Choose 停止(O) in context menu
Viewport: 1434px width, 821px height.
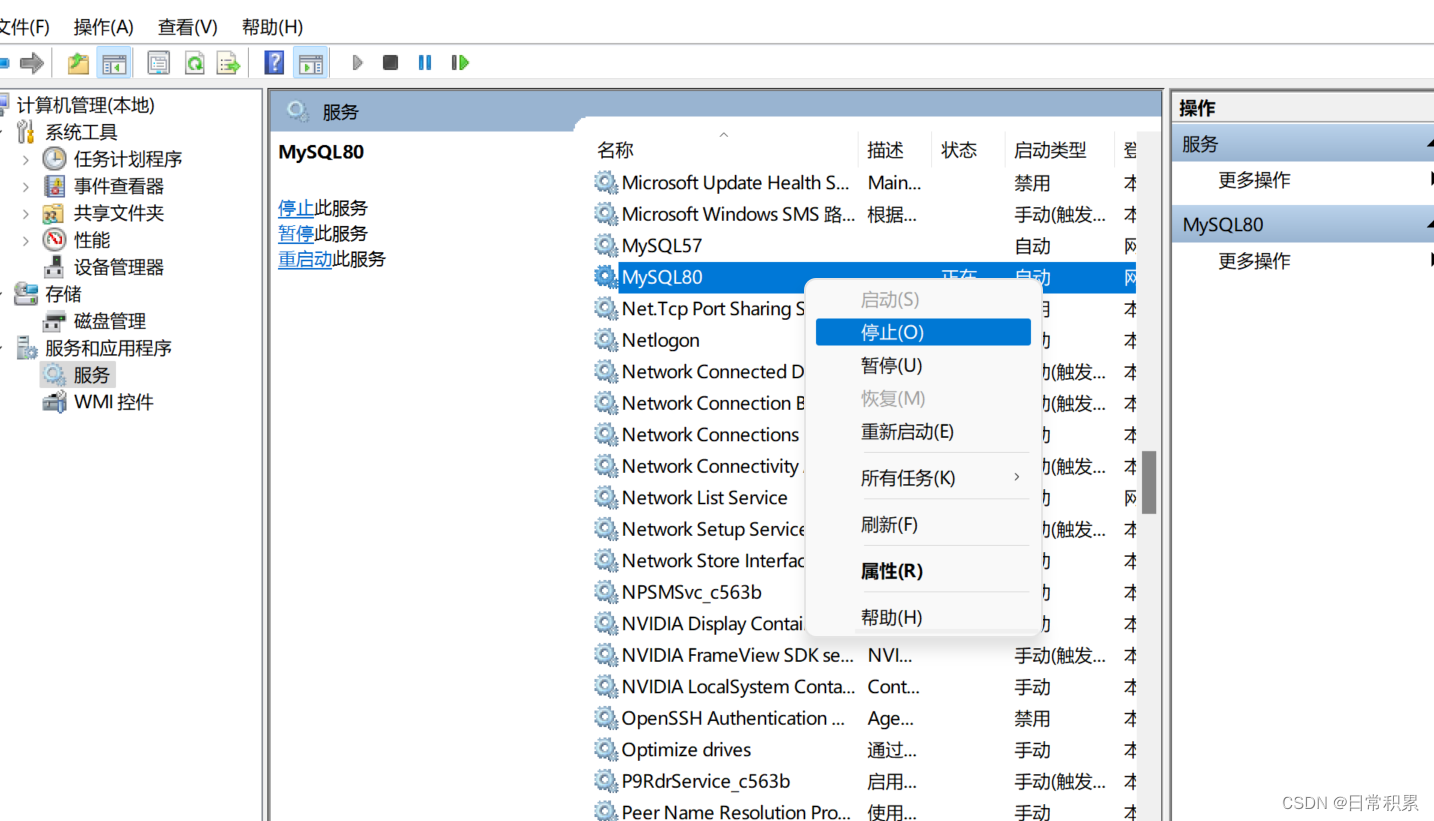point(923,332)
